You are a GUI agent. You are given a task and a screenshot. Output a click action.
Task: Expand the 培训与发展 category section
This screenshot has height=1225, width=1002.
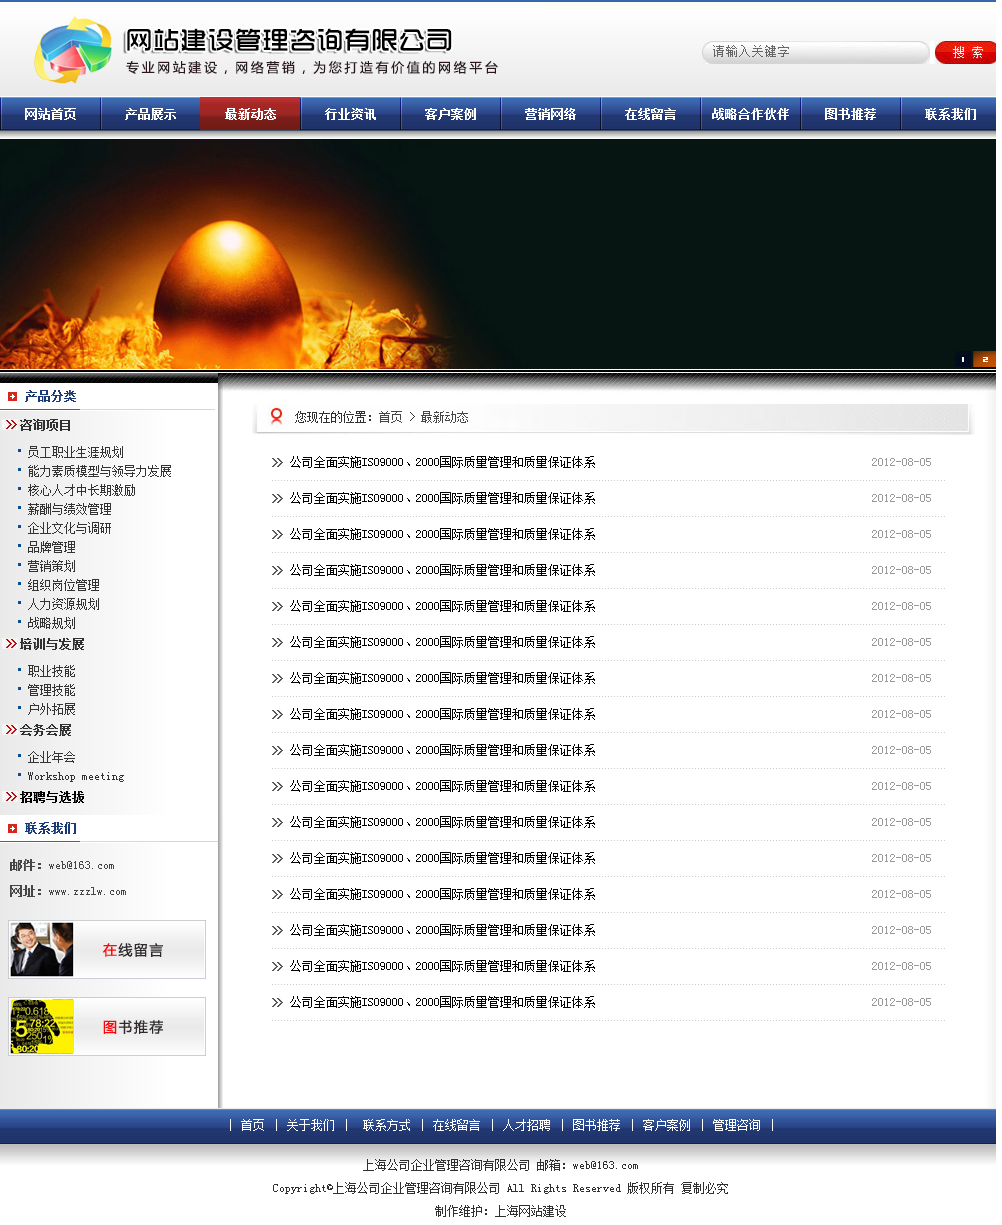tap(51, 644)
